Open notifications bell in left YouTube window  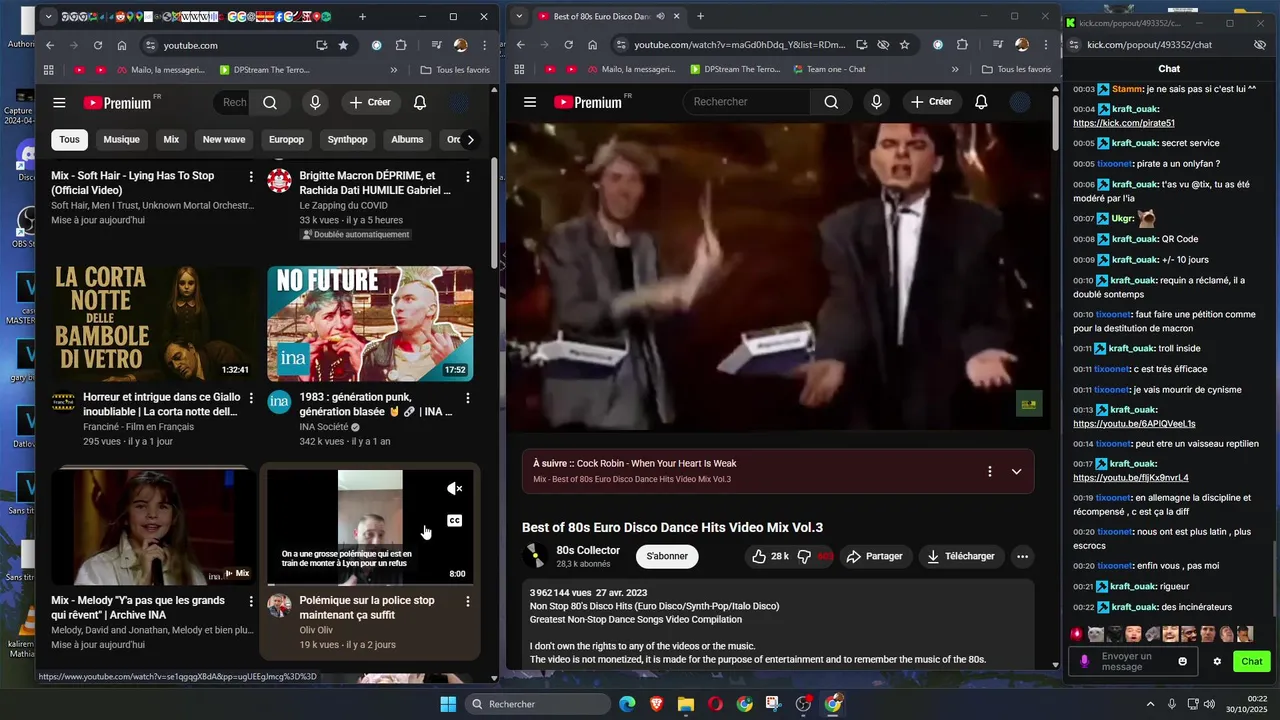pyautogui.click(x=420, y=103)
